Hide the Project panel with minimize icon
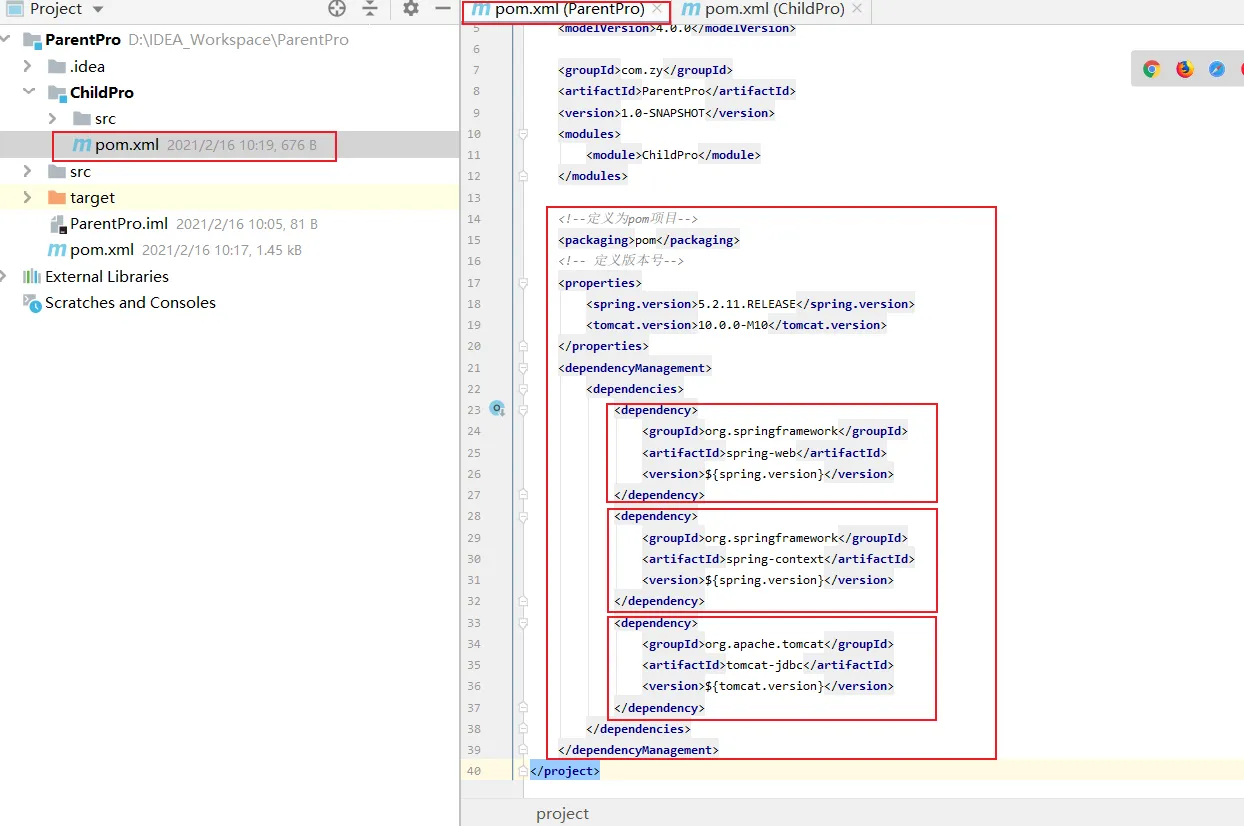Viewport: 1244px width, 826px height. point(442,9)
